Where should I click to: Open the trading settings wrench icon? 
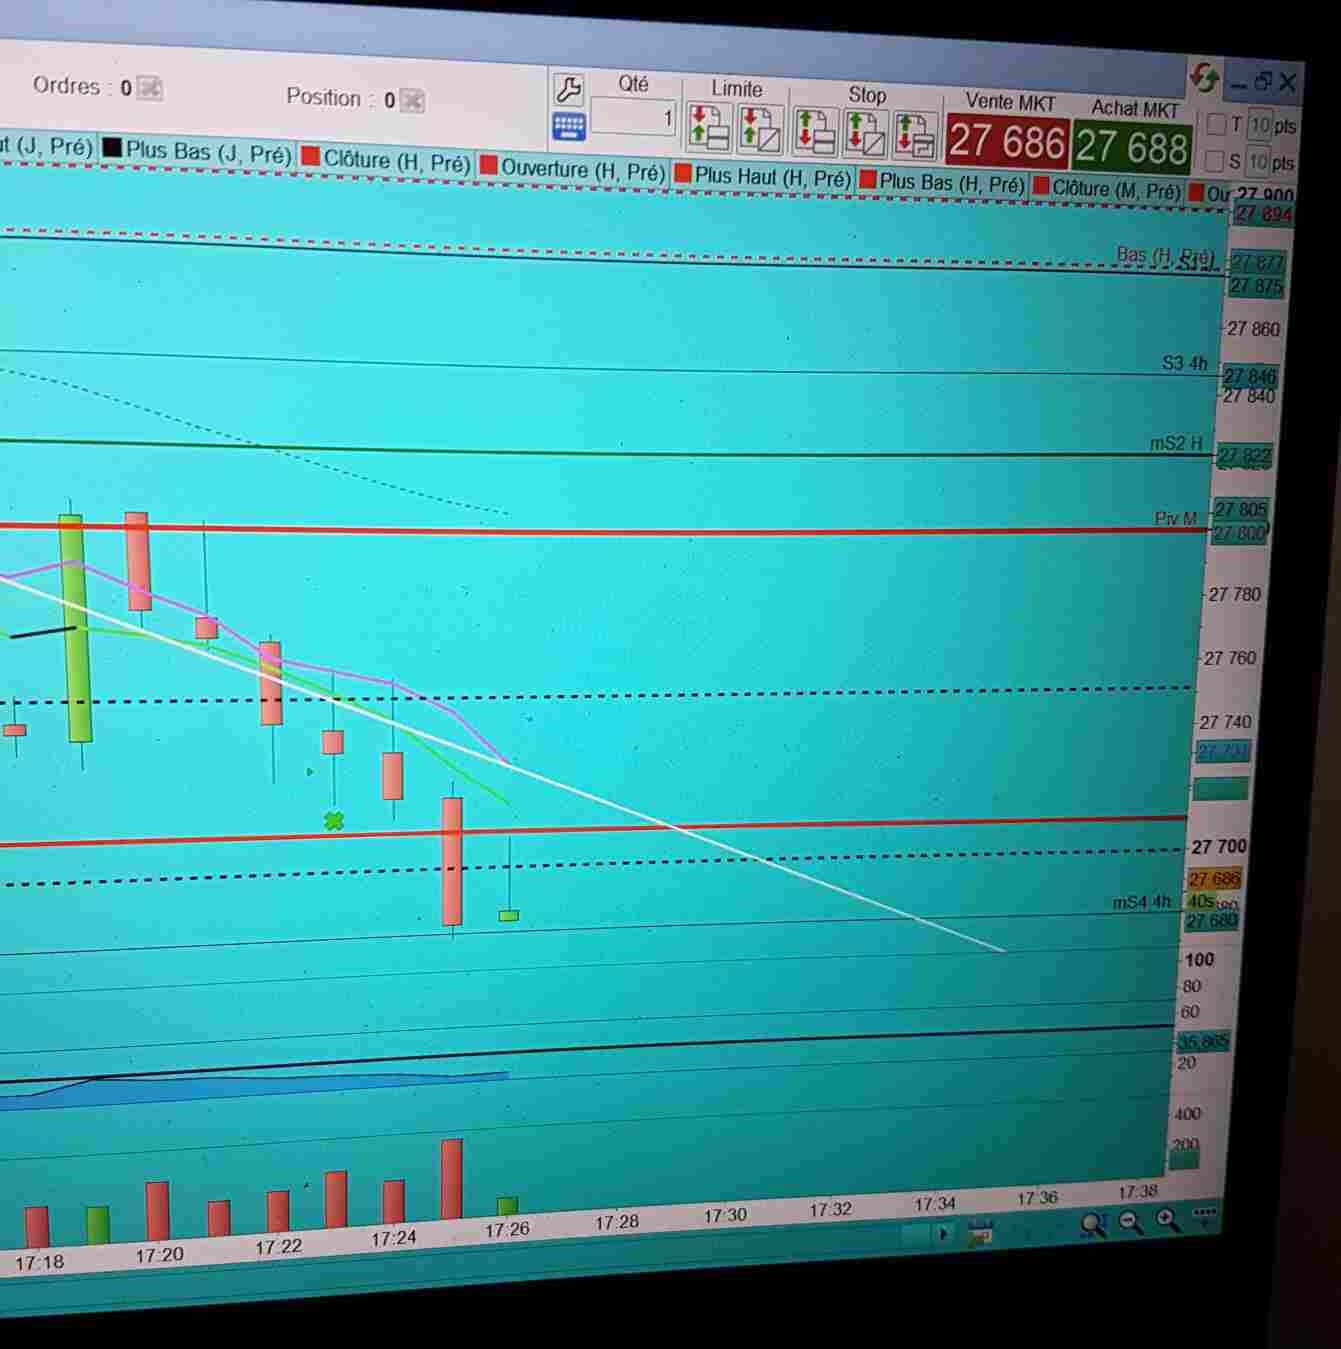coord(568,90)
